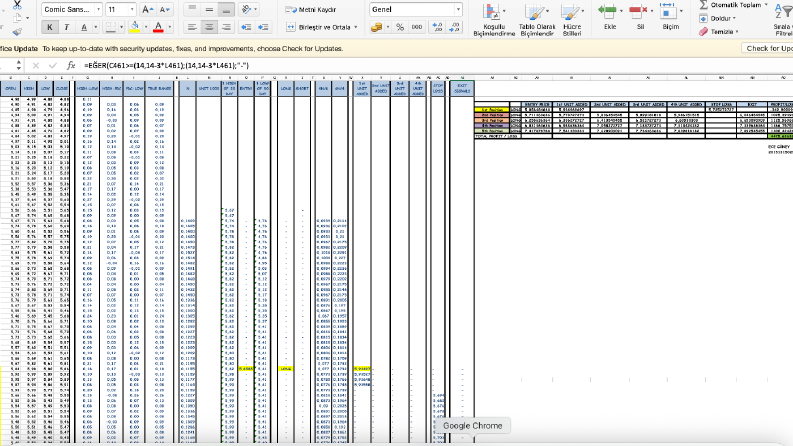This screenshot has width=793, height=446.
Task: Click the decrease decimal places icon
Action: pyautogui.click(x=455, y=27)
